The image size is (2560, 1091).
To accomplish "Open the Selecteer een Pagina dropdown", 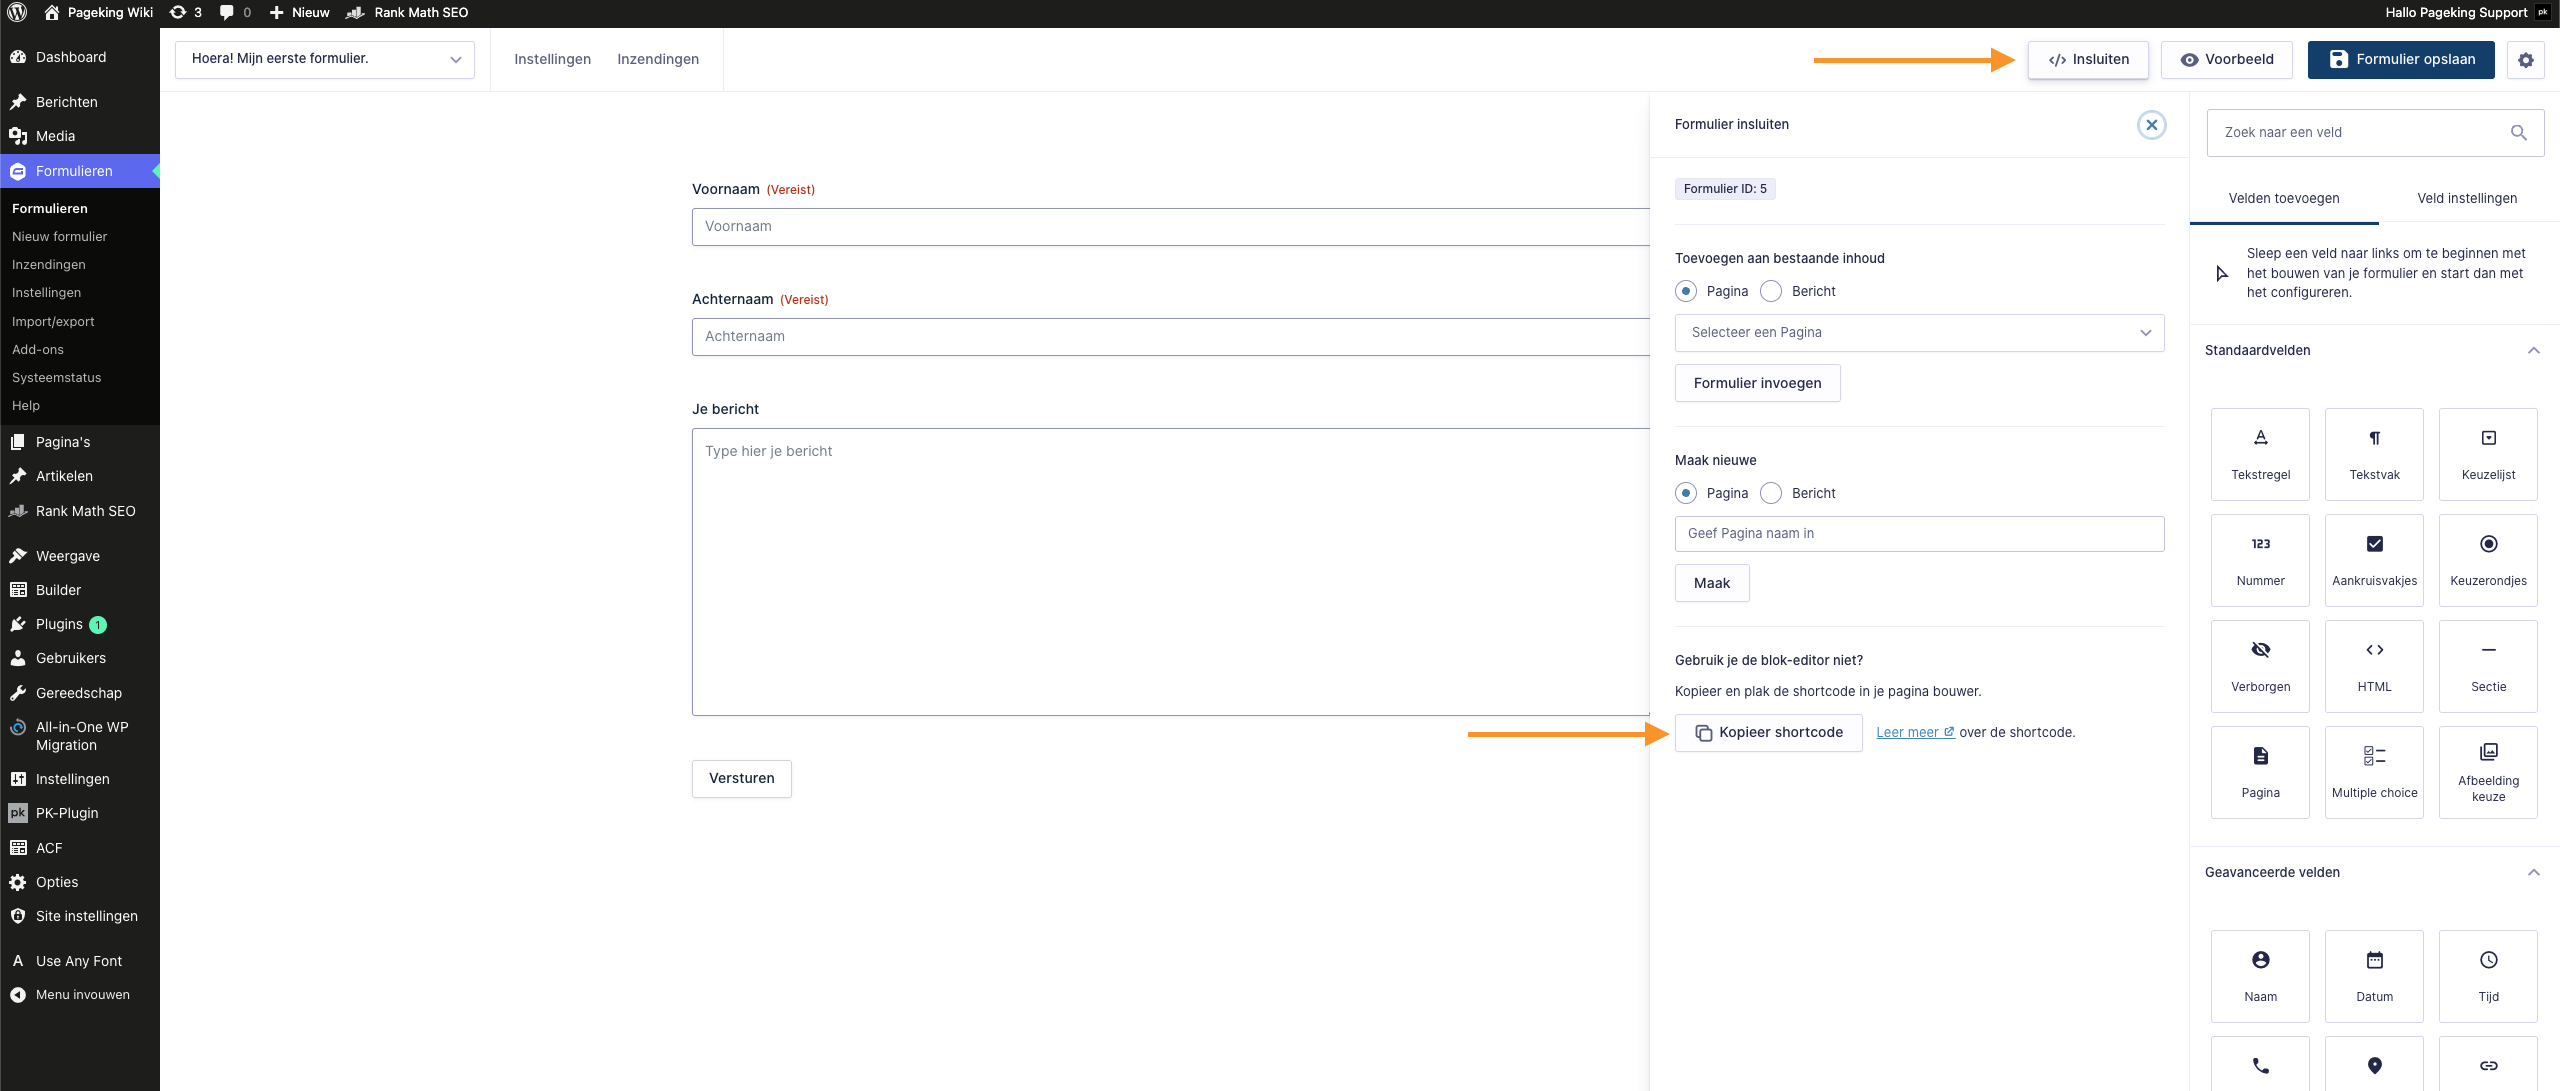I will (x=1919, y=333).
